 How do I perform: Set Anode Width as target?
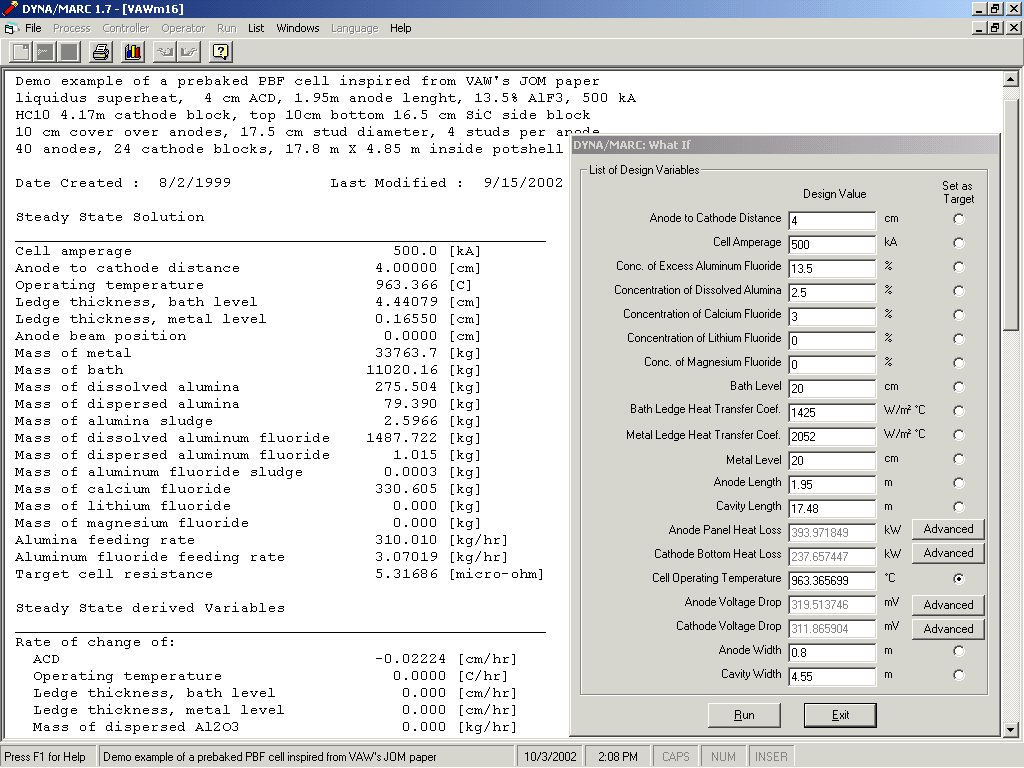tap(959, 651)
